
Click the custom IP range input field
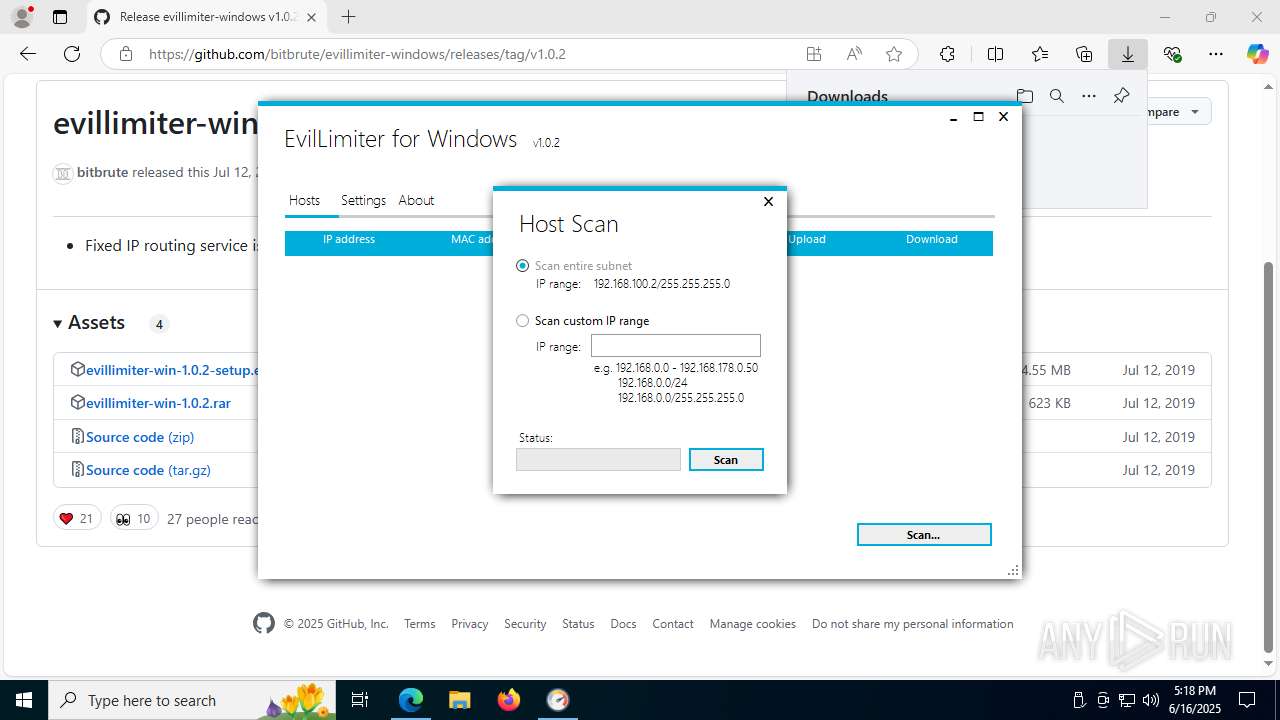click(x=676, y=346)
